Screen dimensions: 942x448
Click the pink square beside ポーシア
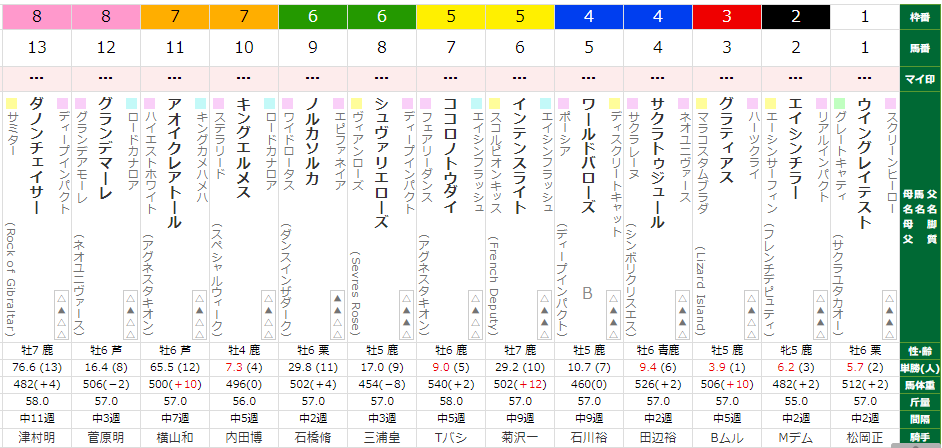pyautogui.click(x=564, y=103)
